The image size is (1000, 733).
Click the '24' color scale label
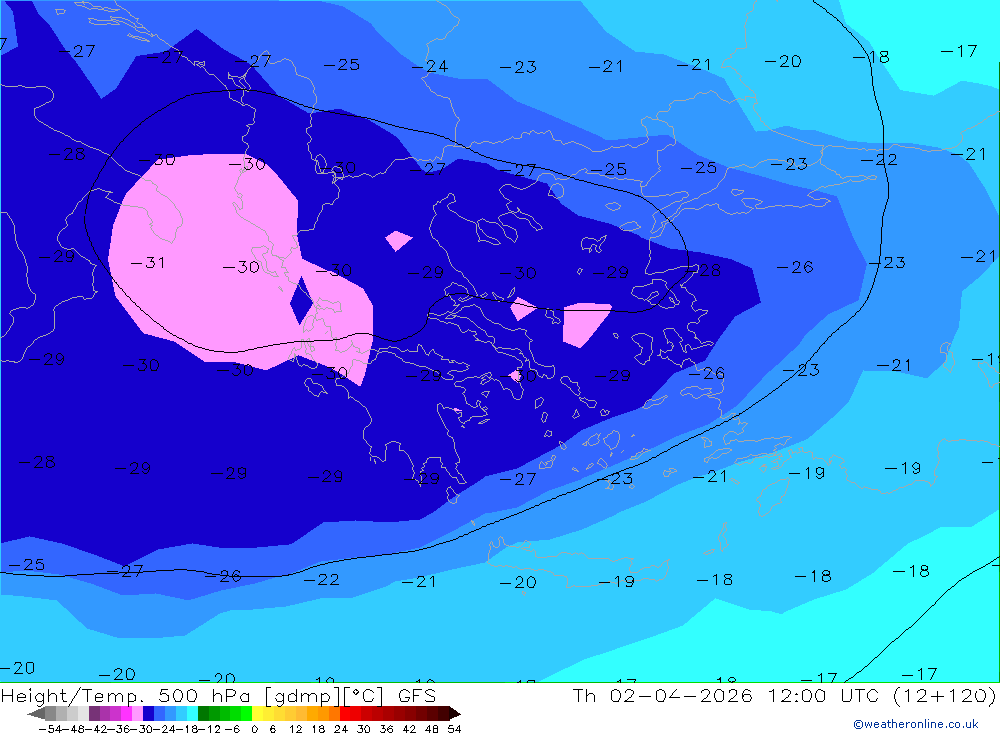pos(341,729)
